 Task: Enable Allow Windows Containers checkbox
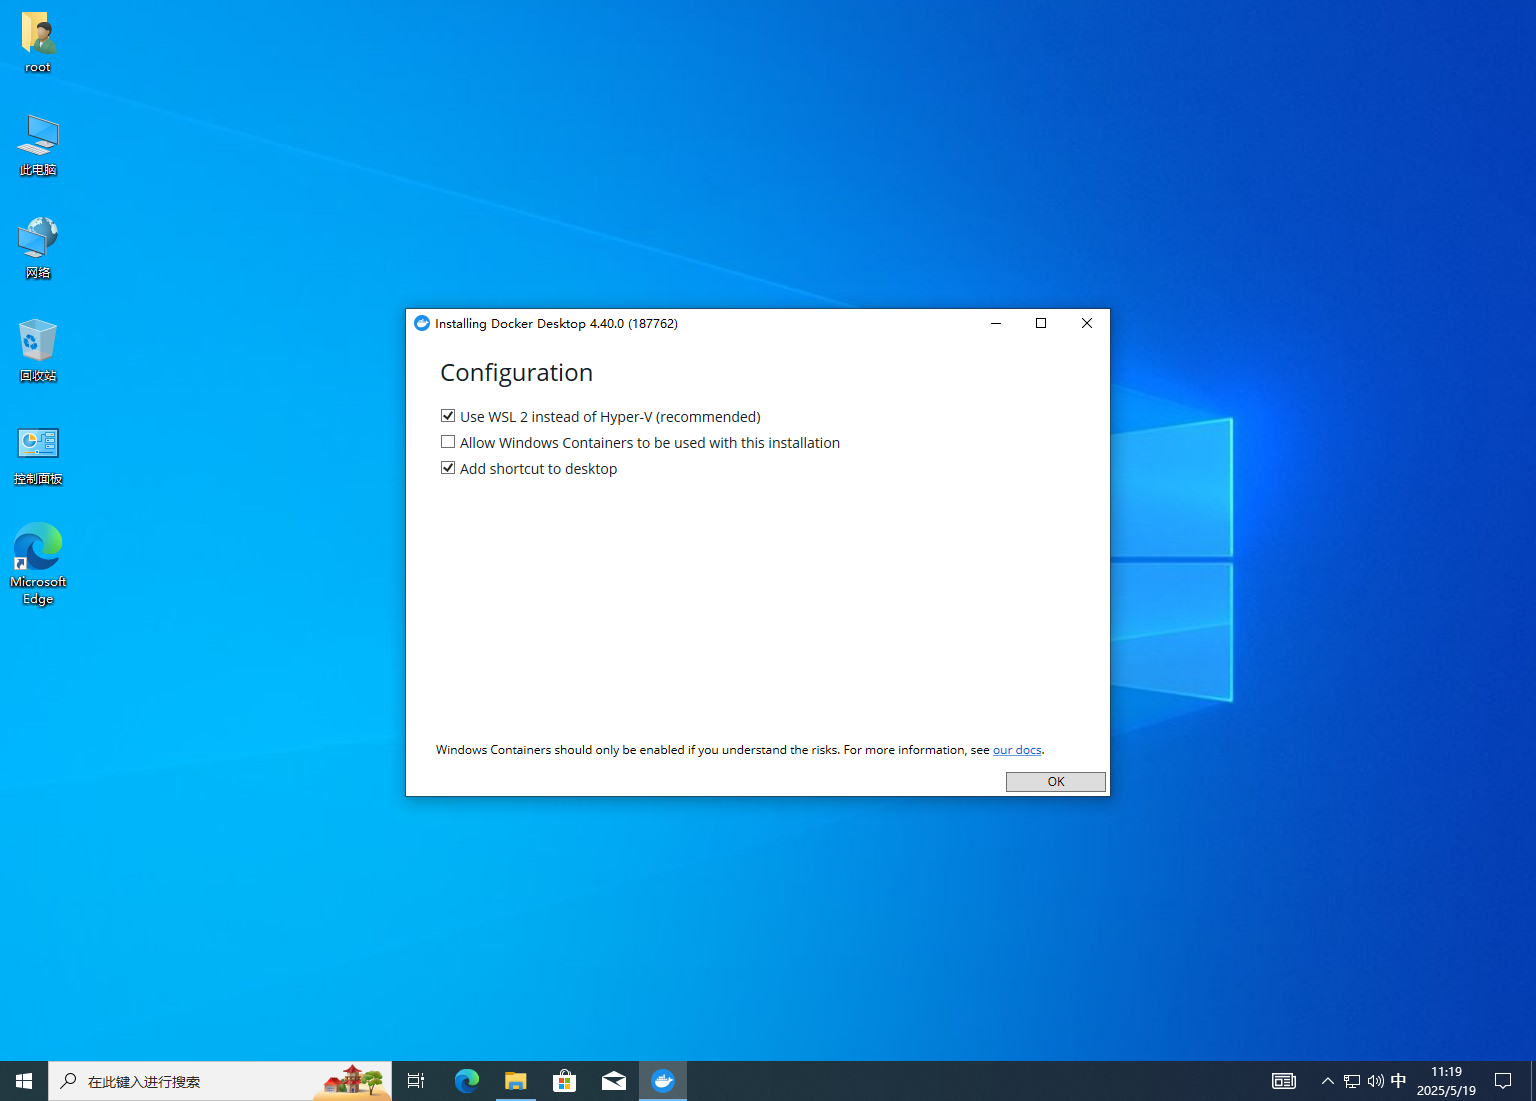(x=448, y=442)
